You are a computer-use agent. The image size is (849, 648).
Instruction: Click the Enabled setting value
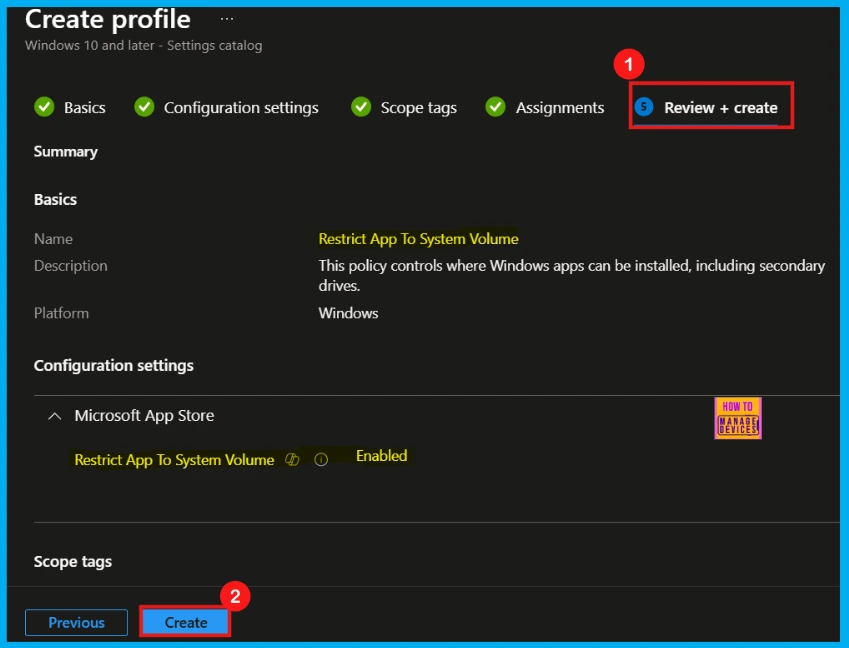[x=381, y=456]
